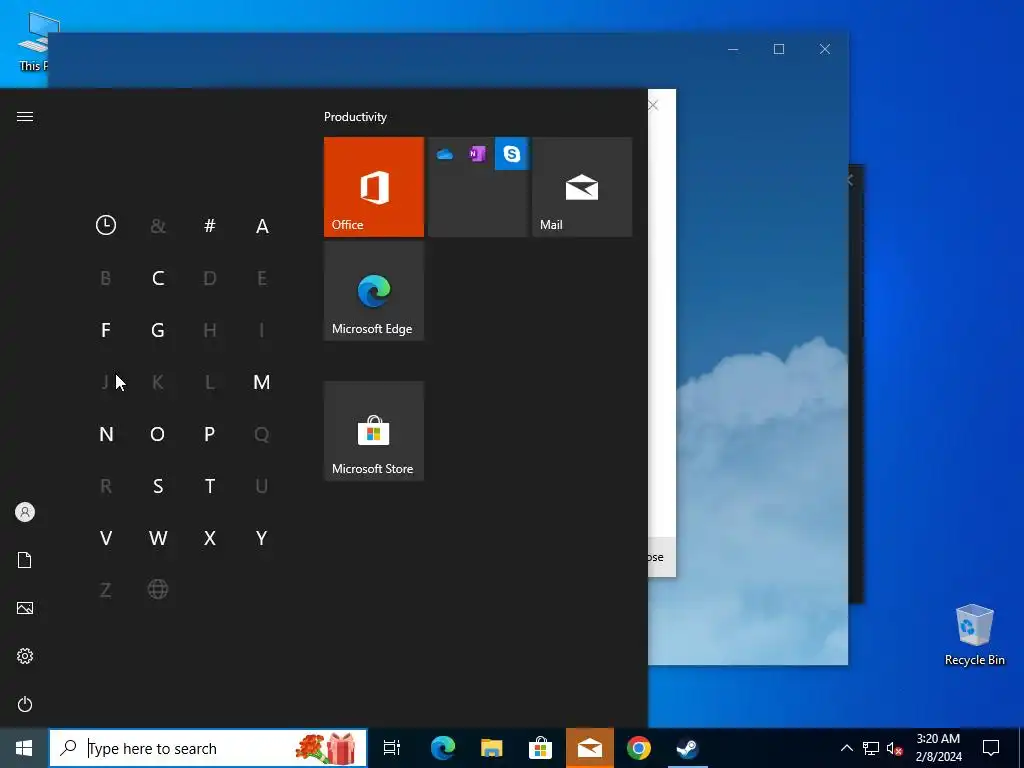Open the muted volume icon

[x=894, y=748]
